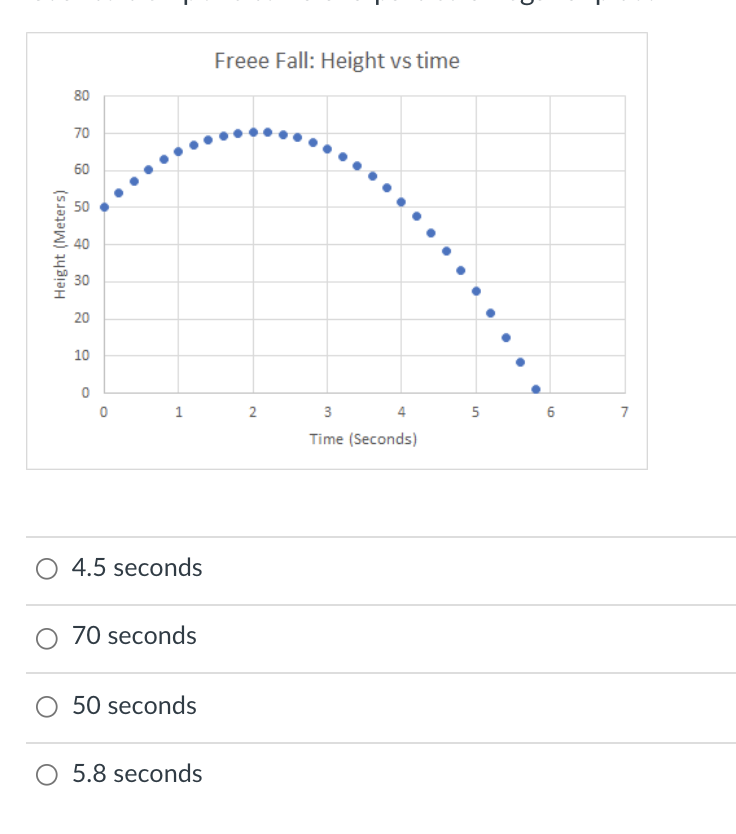
Task: Click the 4.5 seconds answer label
Action: pyautogui.click(x=137, y=567)
